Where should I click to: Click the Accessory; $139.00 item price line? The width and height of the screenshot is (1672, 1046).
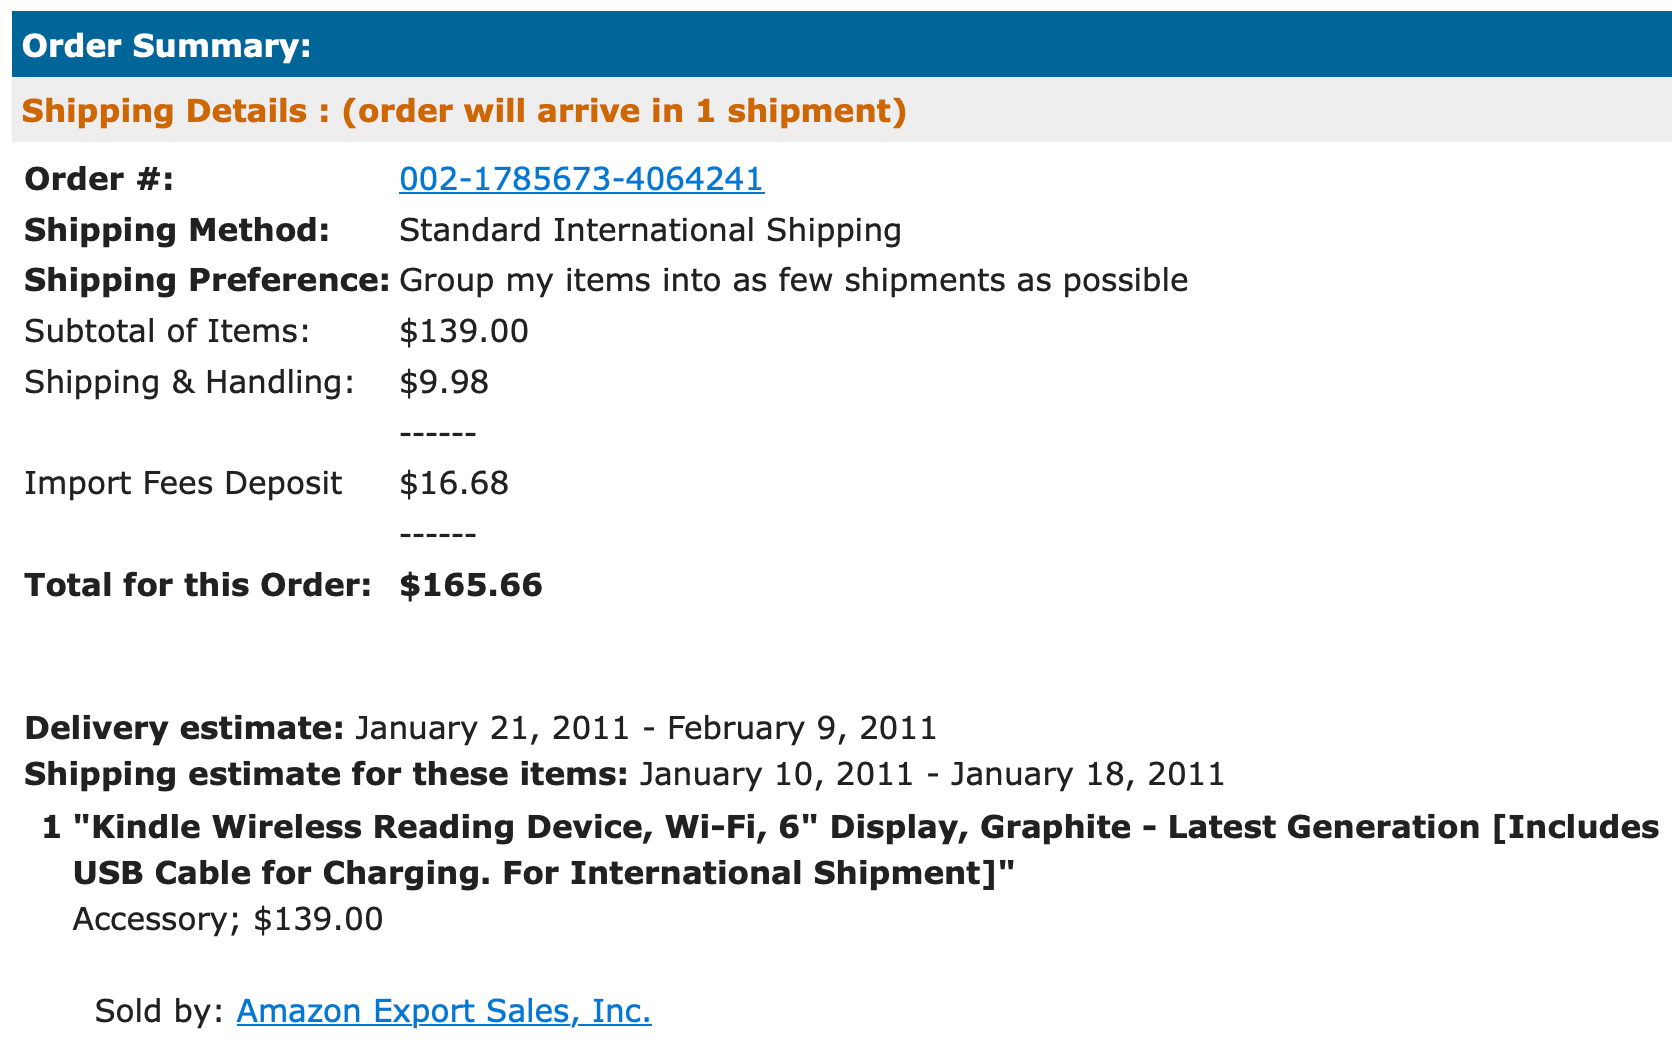[228, 919]
